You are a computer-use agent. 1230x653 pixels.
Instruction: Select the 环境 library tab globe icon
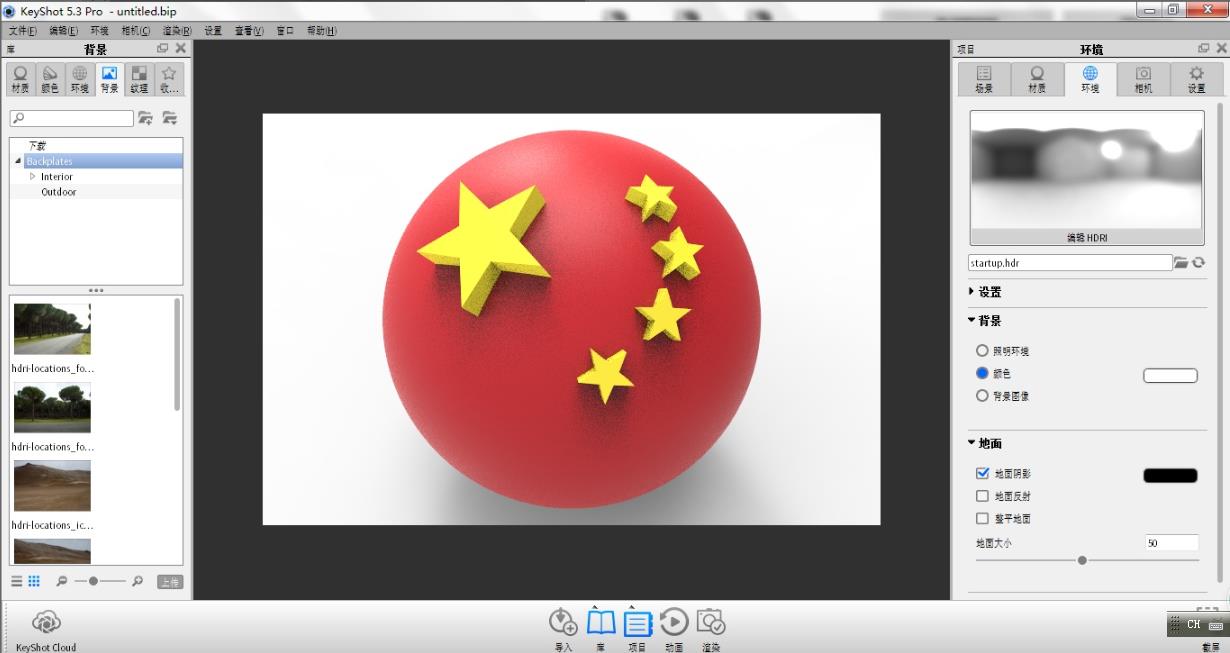78,78
